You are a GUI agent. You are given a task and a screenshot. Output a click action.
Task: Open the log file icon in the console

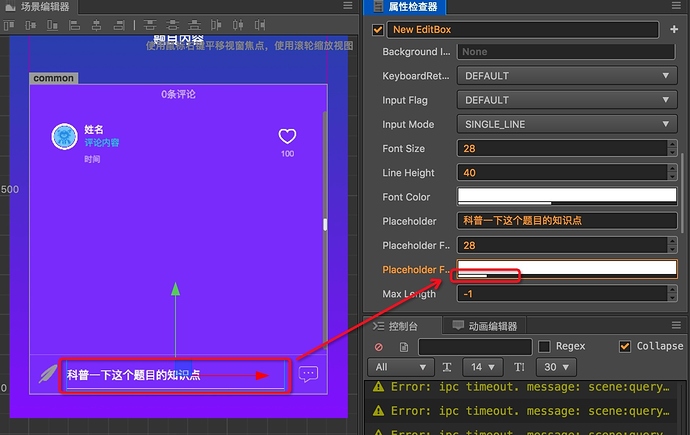pyautogui.click(x=404, y=347)
